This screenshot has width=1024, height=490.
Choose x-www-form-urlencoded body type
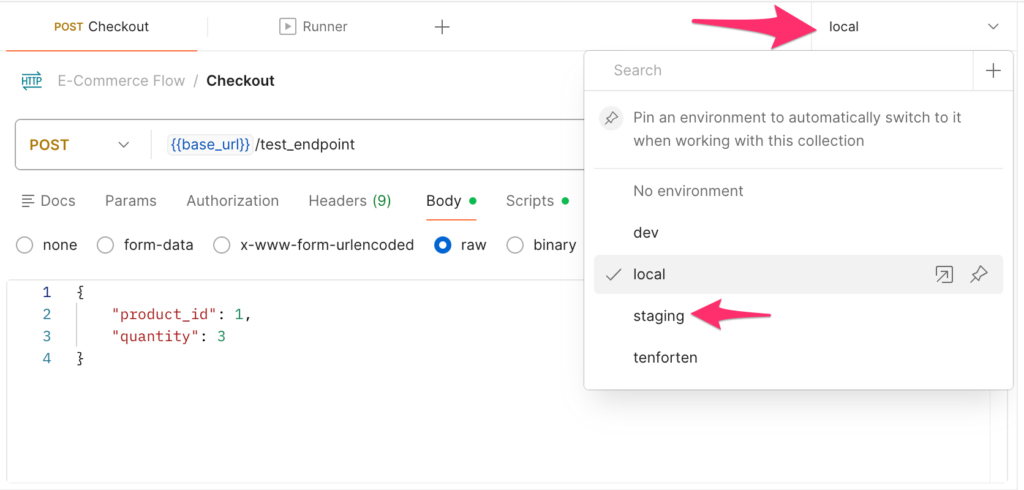(221, 245)
